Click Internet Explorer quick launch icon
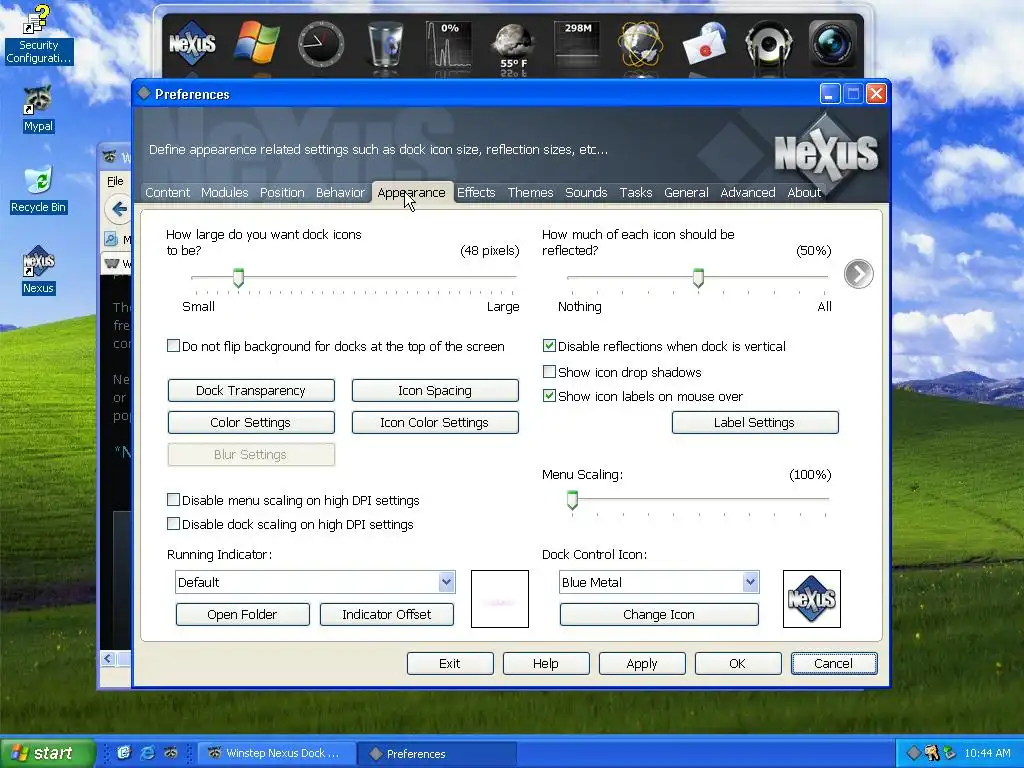The image size is (1024, 768). (x=148, y=753)
